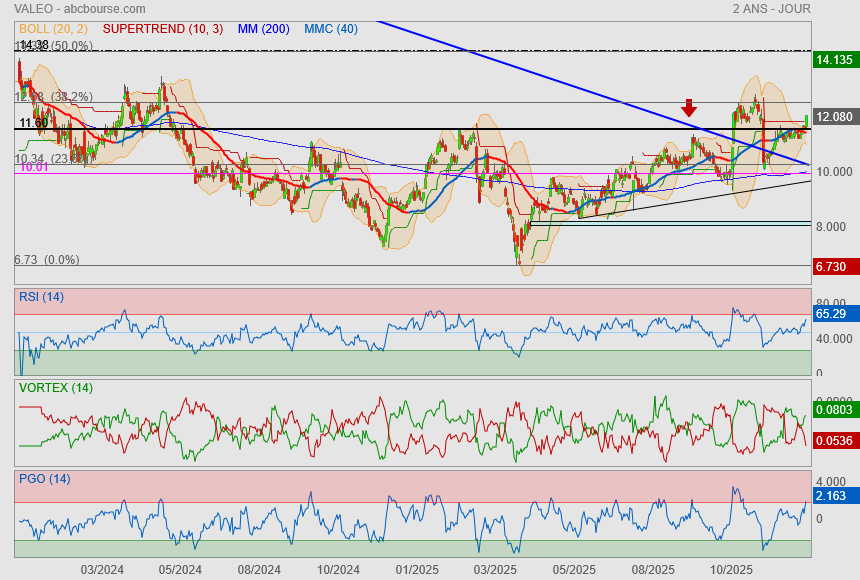This screenshot has height=580, width=860.
Task: Click the 10/2025 date on time axis
Action: point(730,569)
